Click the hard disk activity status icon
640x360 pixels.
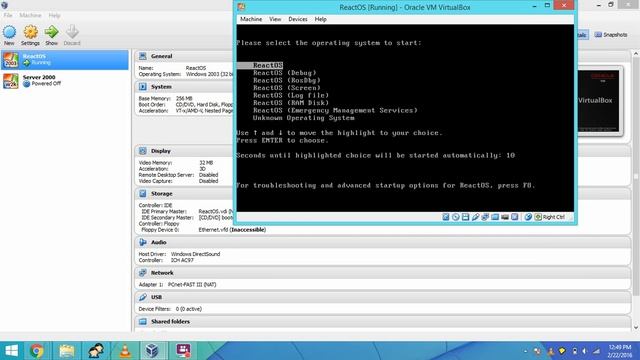(x=446, y=217)
